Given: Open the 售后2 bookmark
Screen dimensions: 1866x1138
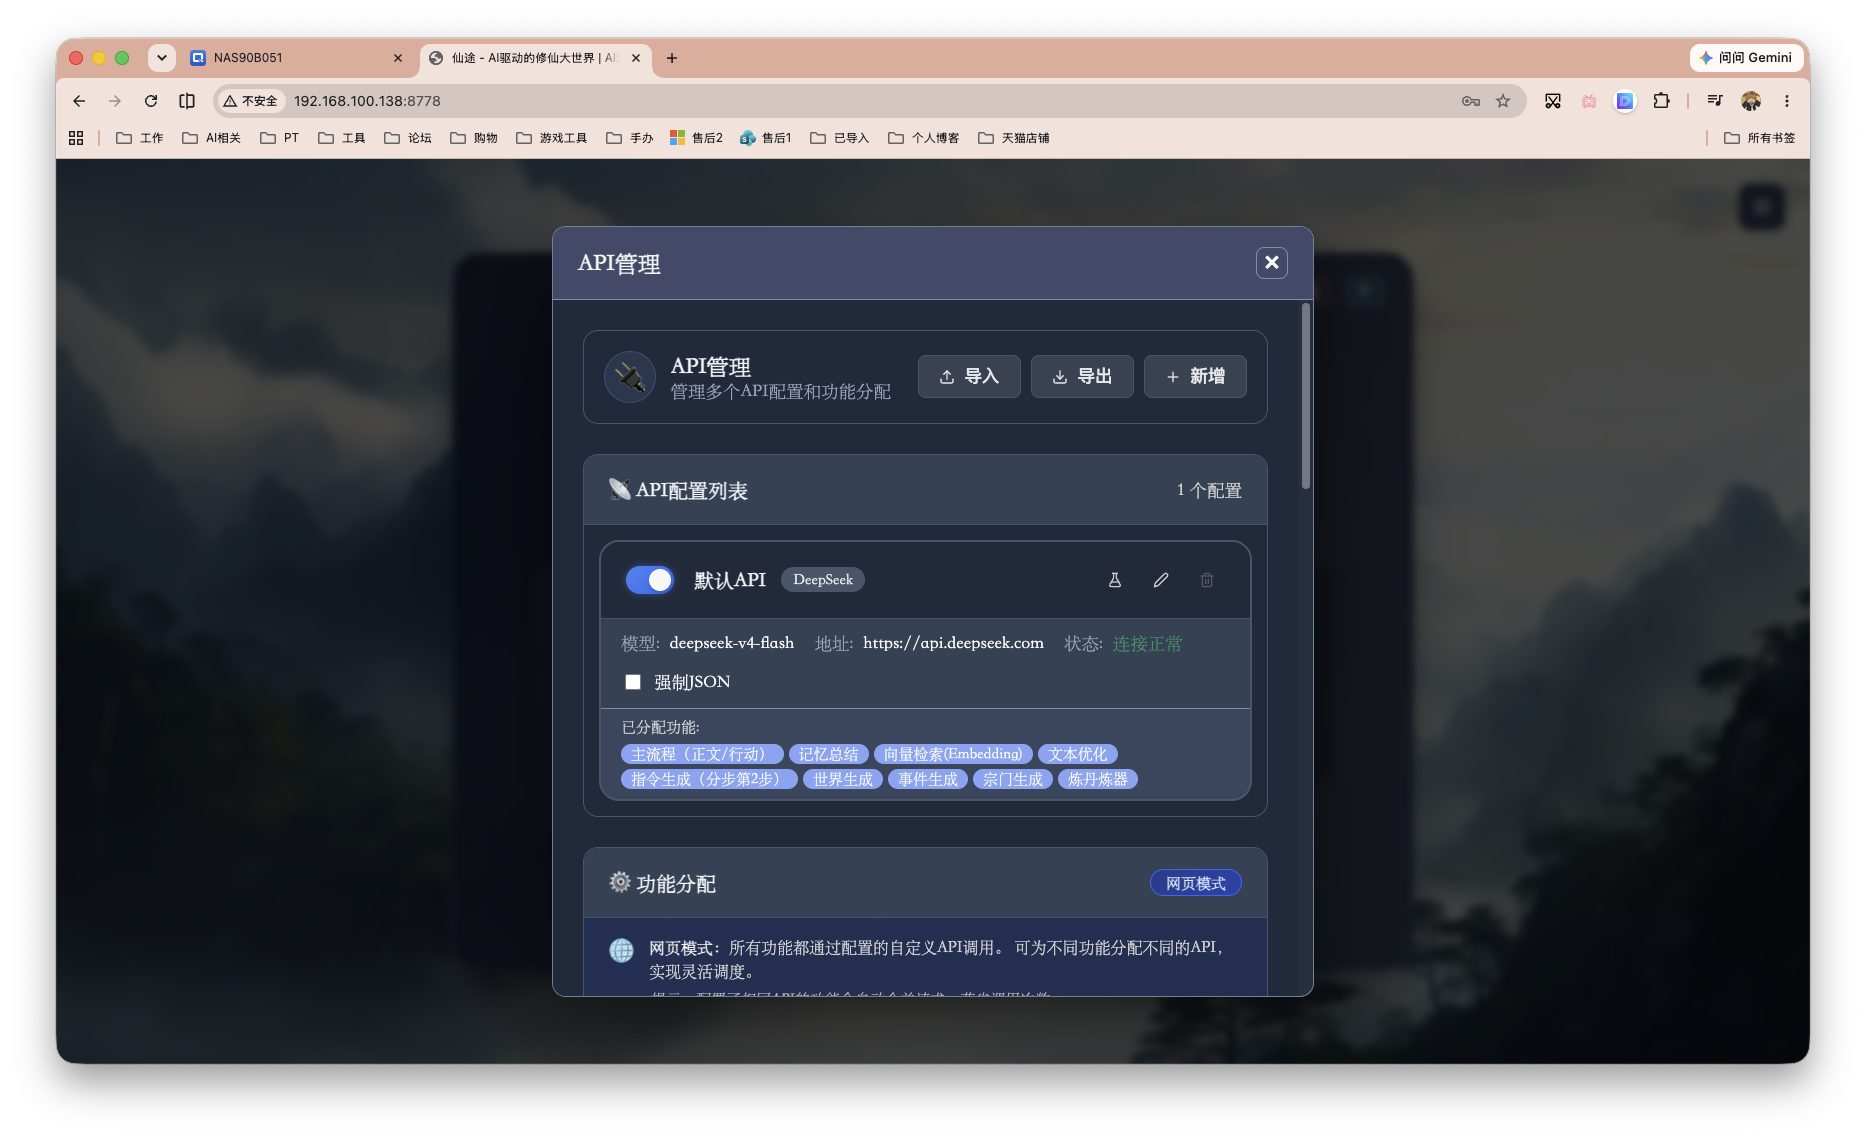Looking at the screenshot, I should tap(696, 138).
